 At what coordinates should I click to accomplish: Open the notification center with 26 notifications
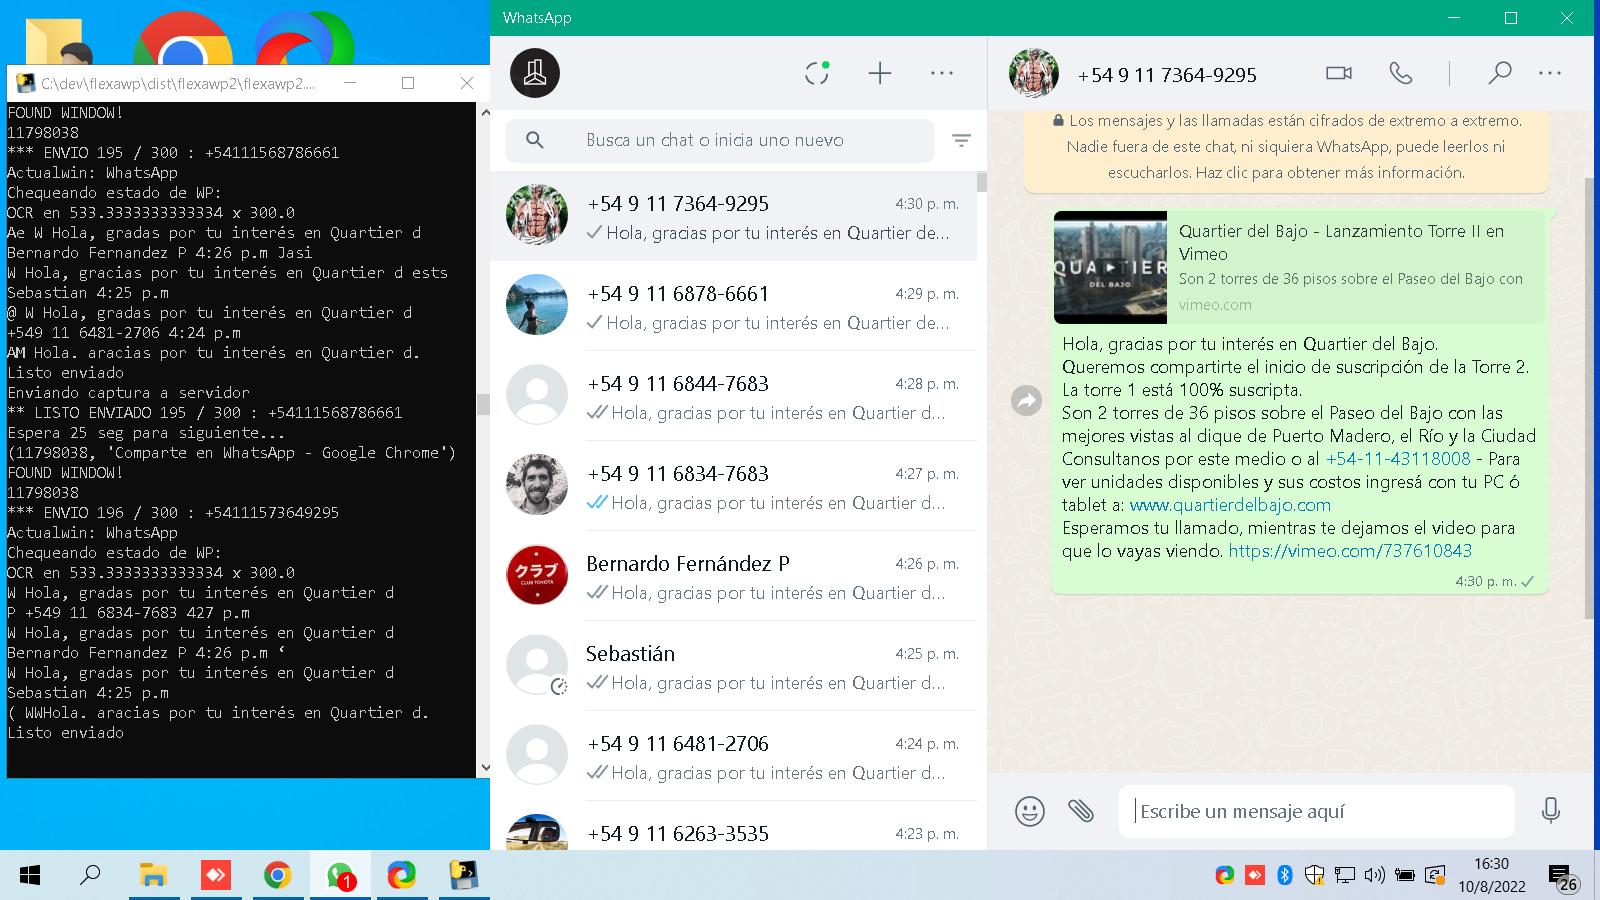coord(1563,877)
